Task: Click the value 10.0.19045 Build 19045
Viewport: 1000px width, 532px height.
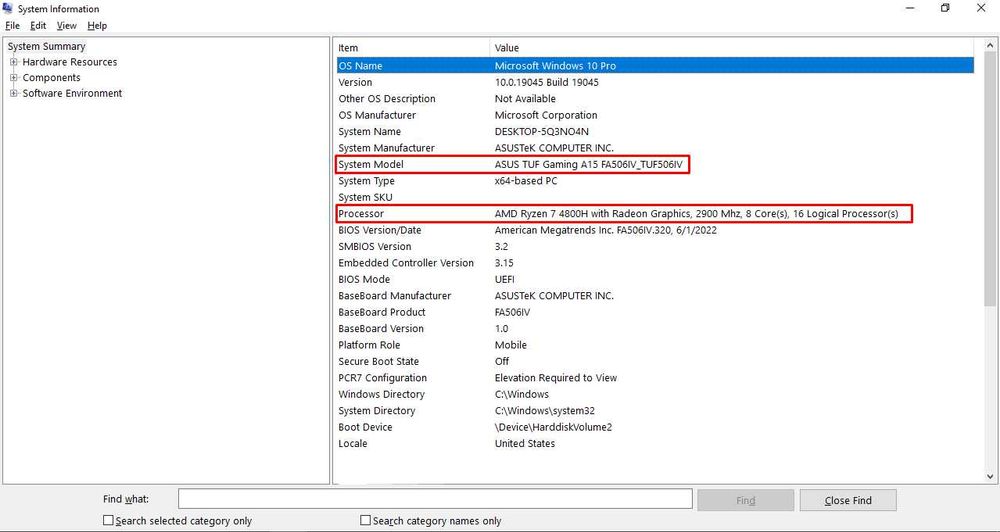Action: click(547, 82)
